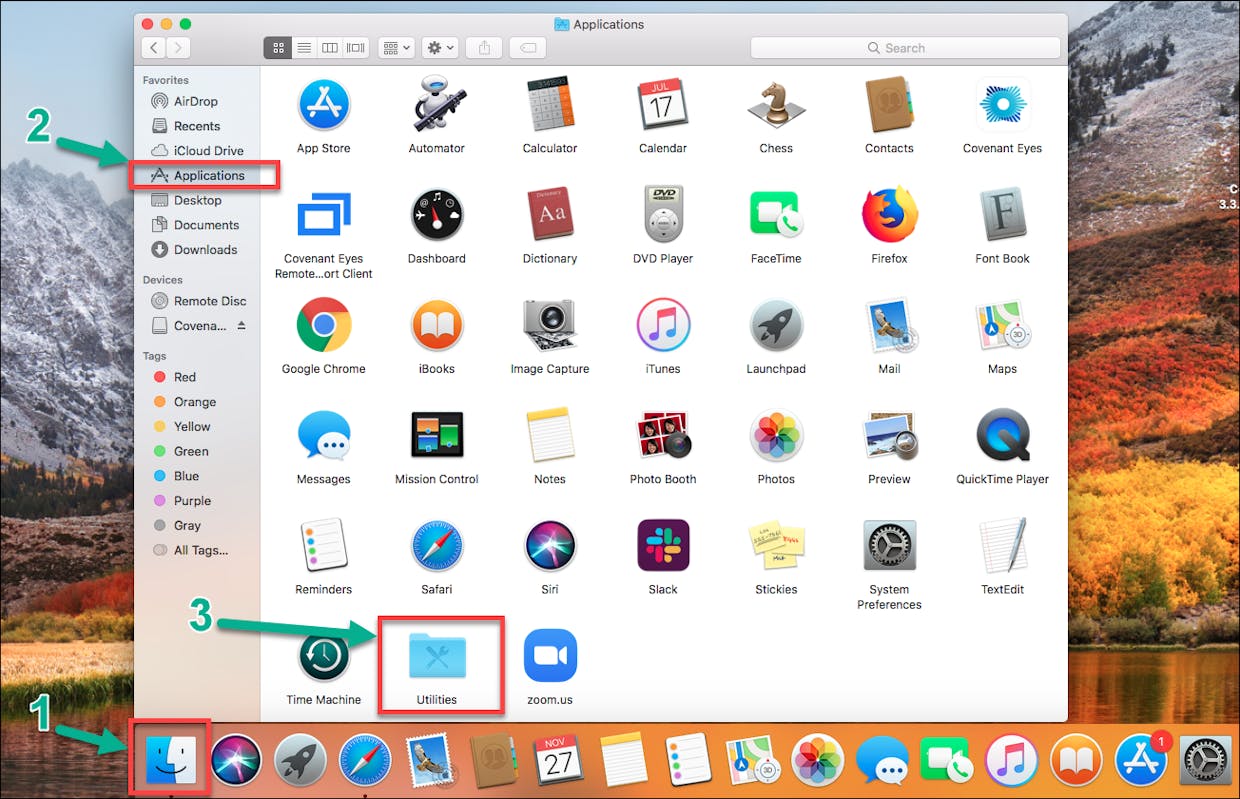Open Google Chrome app icon
Screen dimensions: 1240x799
click(x=323, y=325)
